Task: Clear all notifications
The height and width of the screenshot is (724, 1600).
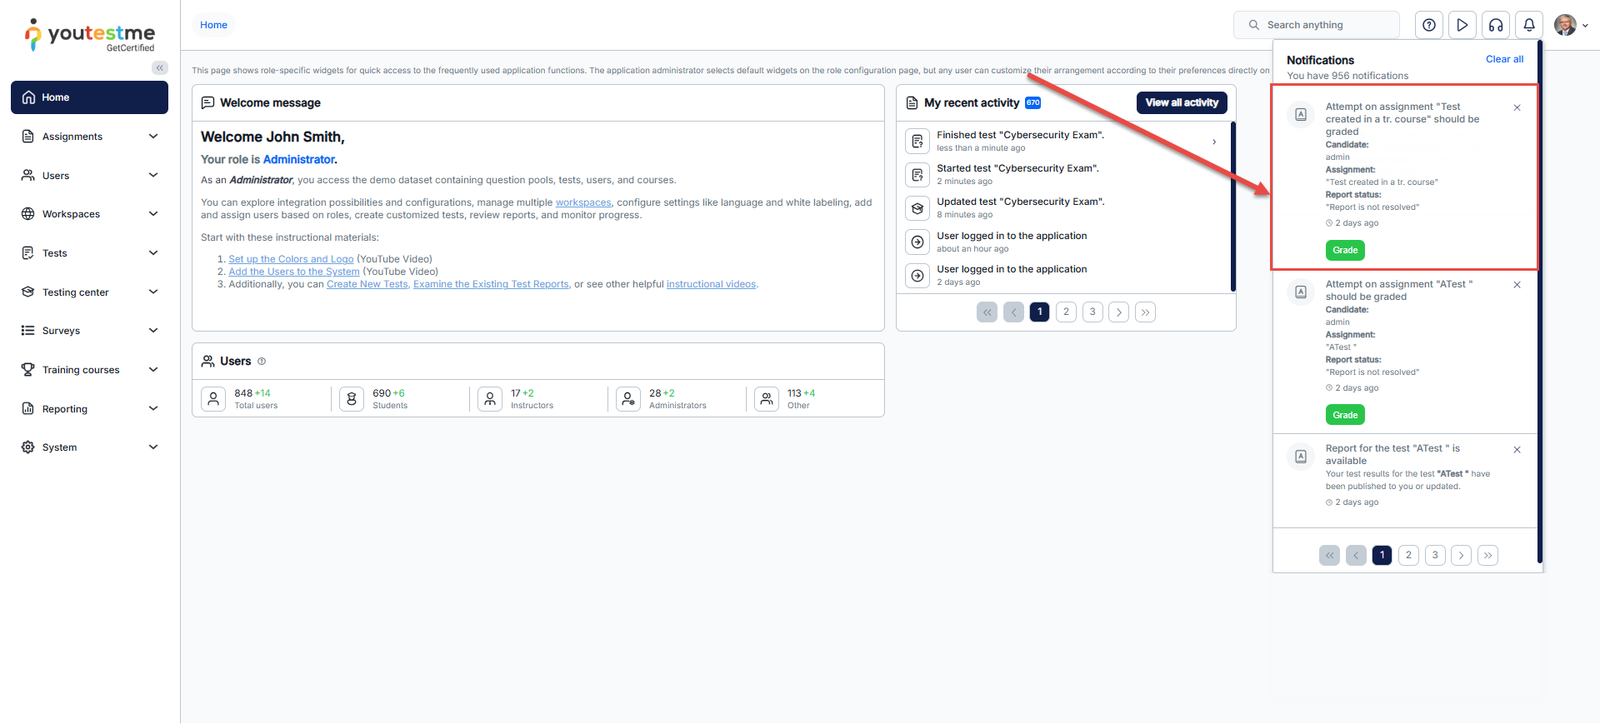Action: pos(1504,60)
